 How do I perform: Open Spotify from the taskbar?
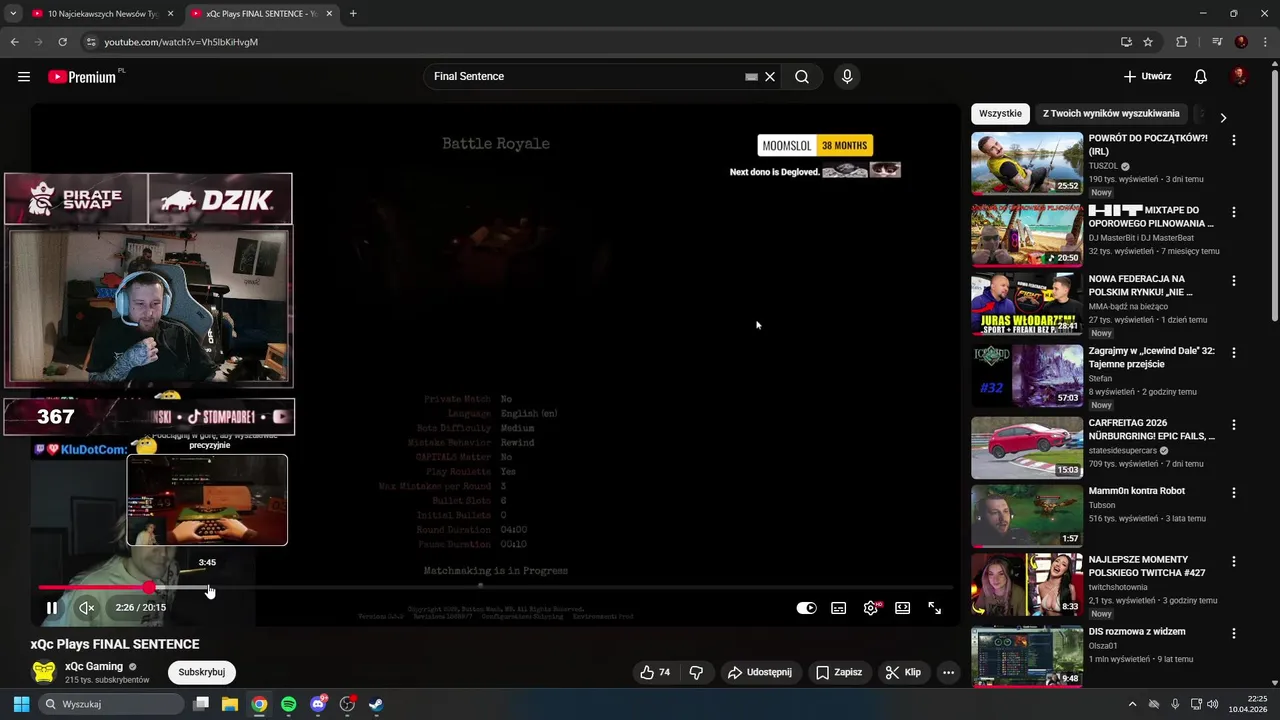[x=289, y=704]
